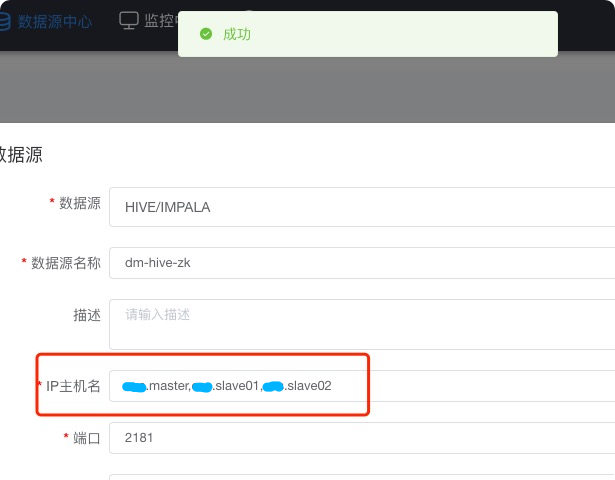The width and height of the screenshot is (615, 480).
Task: Click the monitor icon beside 监控
Action: pos(129,20)
